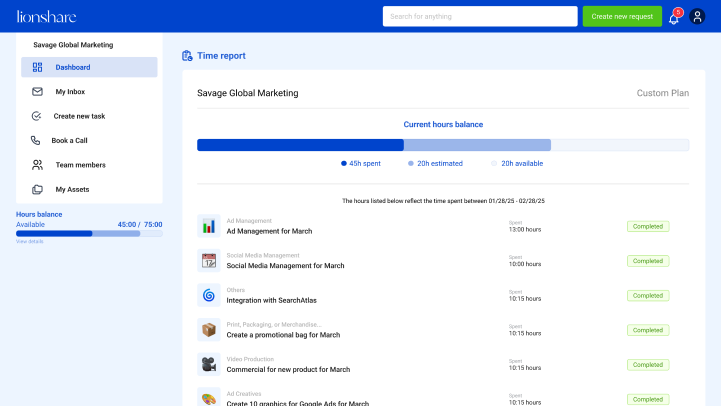Click the Social Media Management calendar icon
The height and width of the screenshot is (406, 721).
[209, 261]
